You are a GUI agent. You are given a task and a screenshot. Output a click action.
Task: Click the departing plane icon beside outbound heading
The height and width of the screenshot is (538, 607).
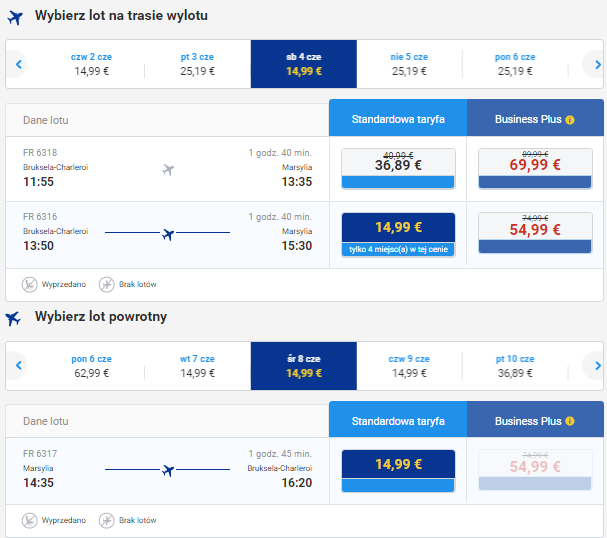point(13,17)
